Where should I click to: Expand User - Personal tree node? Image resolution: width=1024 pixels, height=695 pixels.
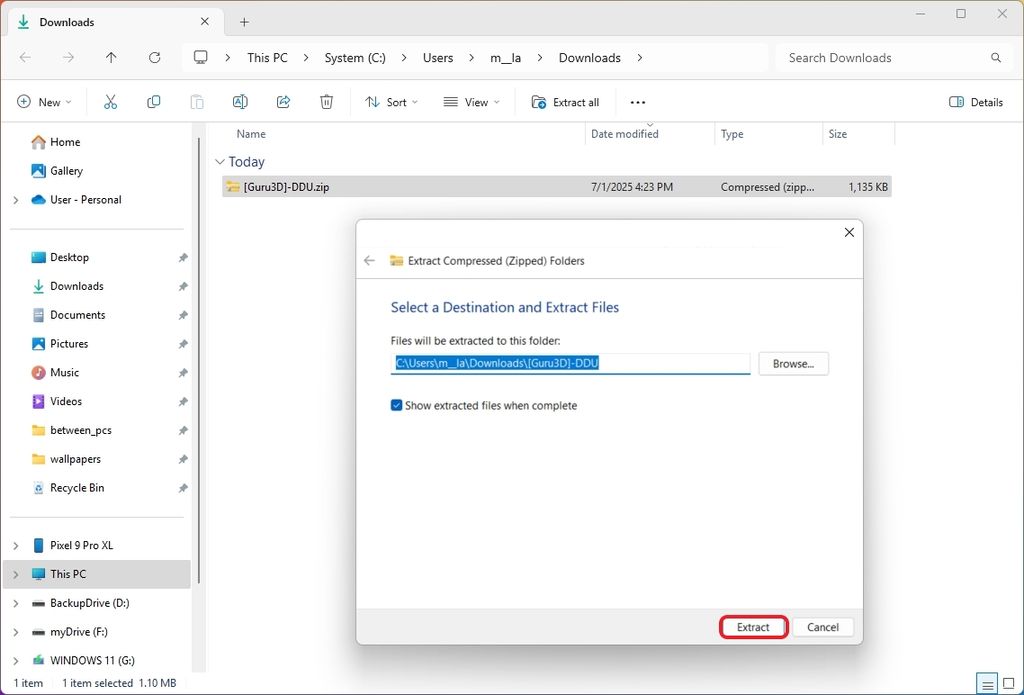pos(16,200)
